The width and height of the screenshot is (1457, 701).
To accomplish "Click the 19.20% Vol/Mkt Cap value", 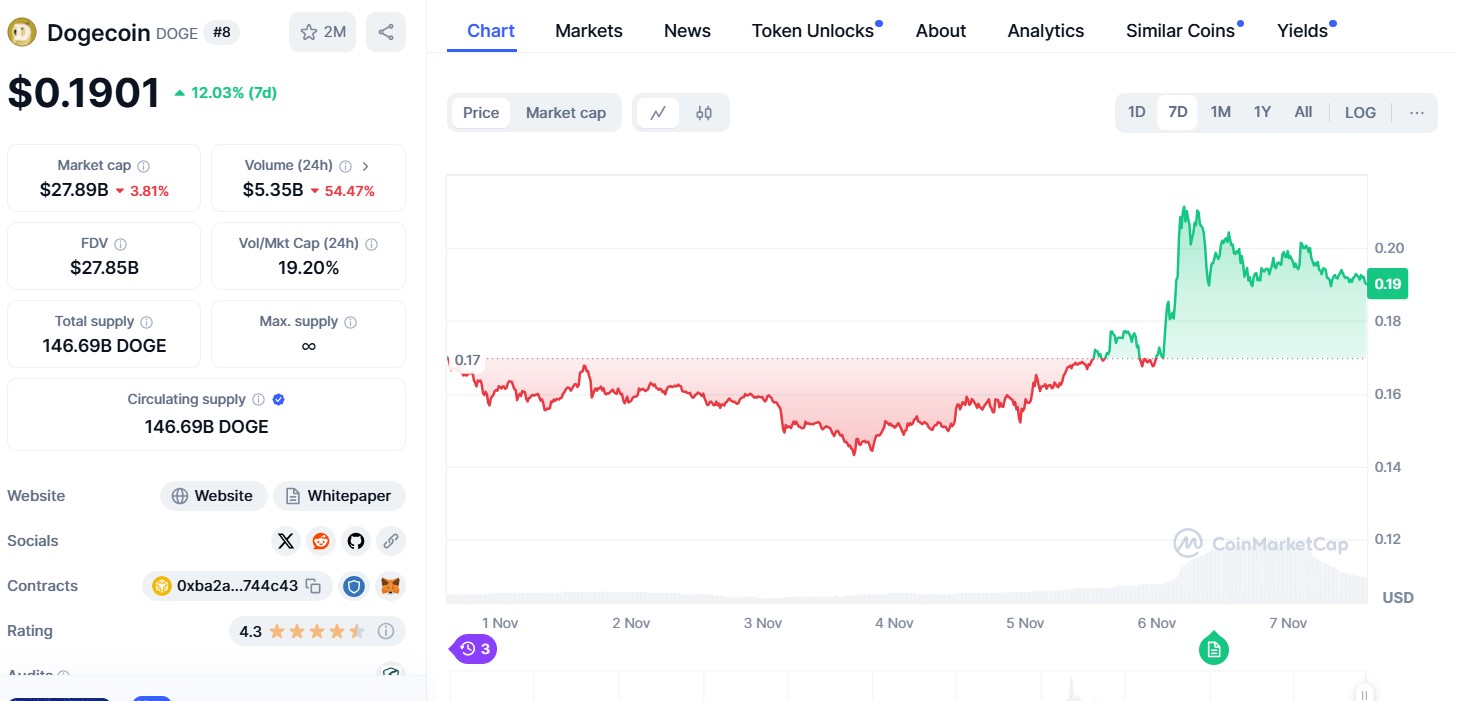I will tap(308, 268).
